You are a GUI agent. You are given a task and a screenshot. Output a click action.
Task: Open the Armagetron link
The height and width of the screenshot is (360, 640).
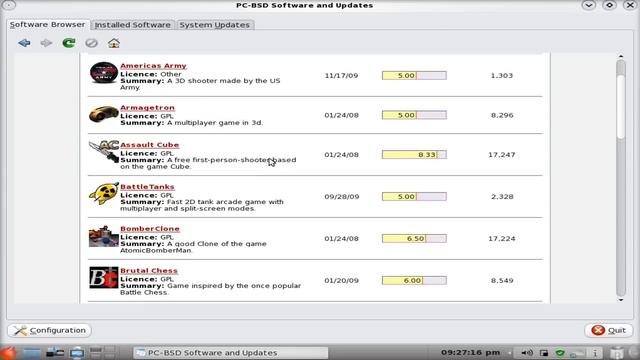pyautogui.click(x=147, y=108)
